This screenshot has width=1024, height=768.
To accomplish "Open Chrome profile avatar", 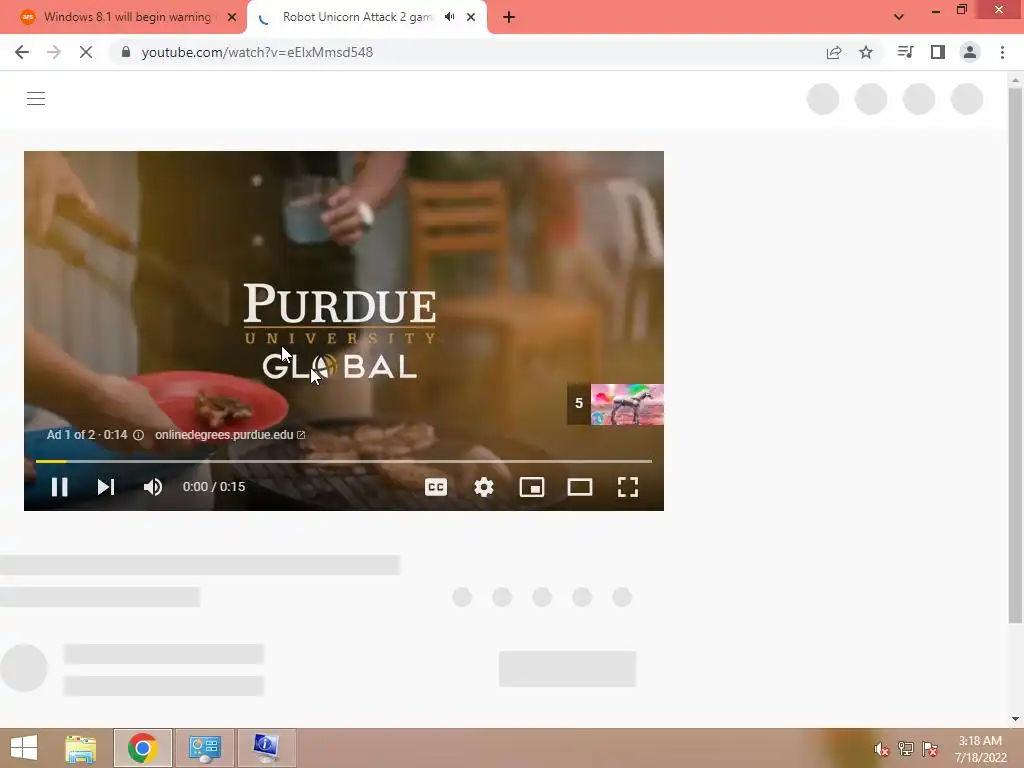I will click(x=970, y=52).
